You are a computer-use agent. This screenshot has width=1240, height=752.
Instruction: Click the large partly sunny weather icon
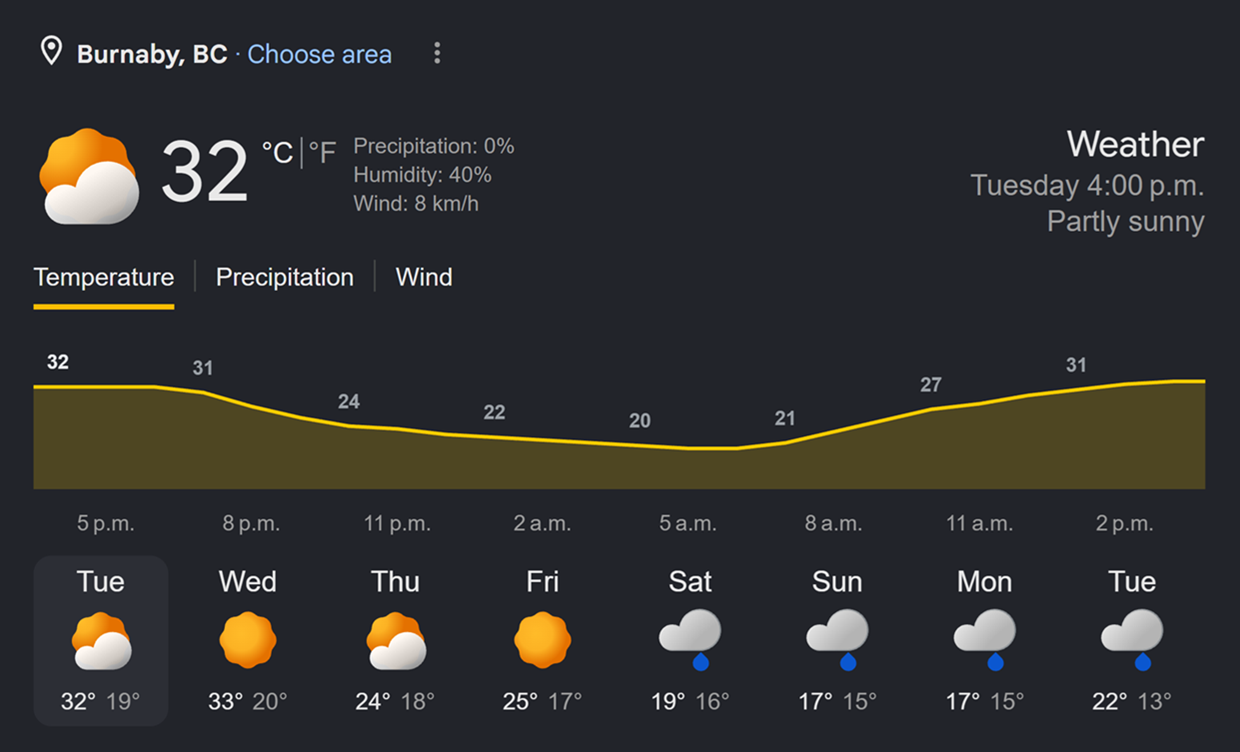point(89,177)
